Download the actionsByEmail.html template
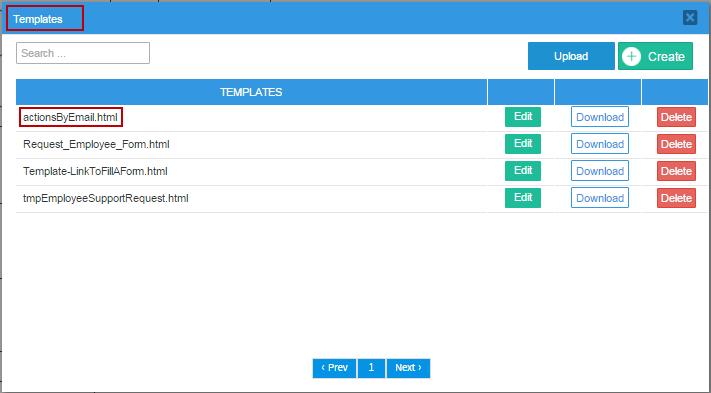Viewport: 711px width, 393px height. 600,117
